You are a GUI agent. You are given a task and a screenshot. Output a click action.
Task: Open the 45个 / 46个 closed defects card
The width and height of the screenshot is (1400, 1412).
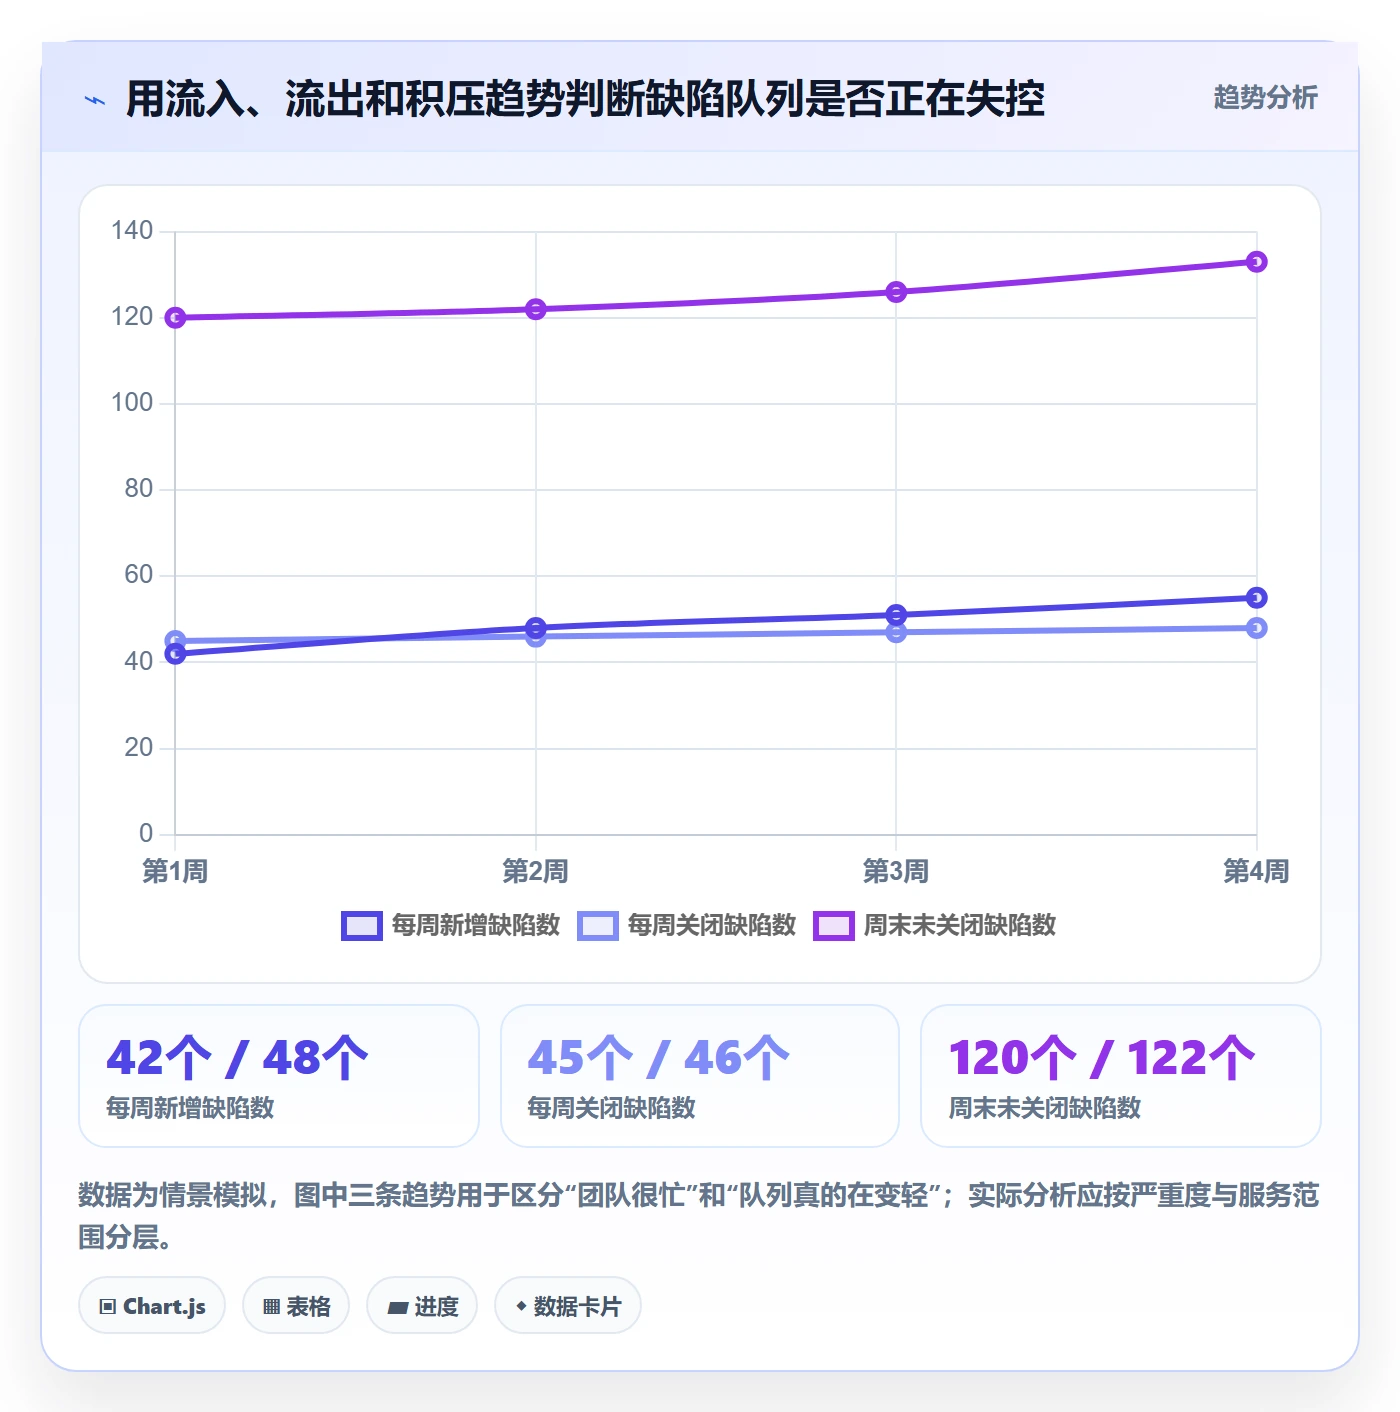tap(700, 1076)
